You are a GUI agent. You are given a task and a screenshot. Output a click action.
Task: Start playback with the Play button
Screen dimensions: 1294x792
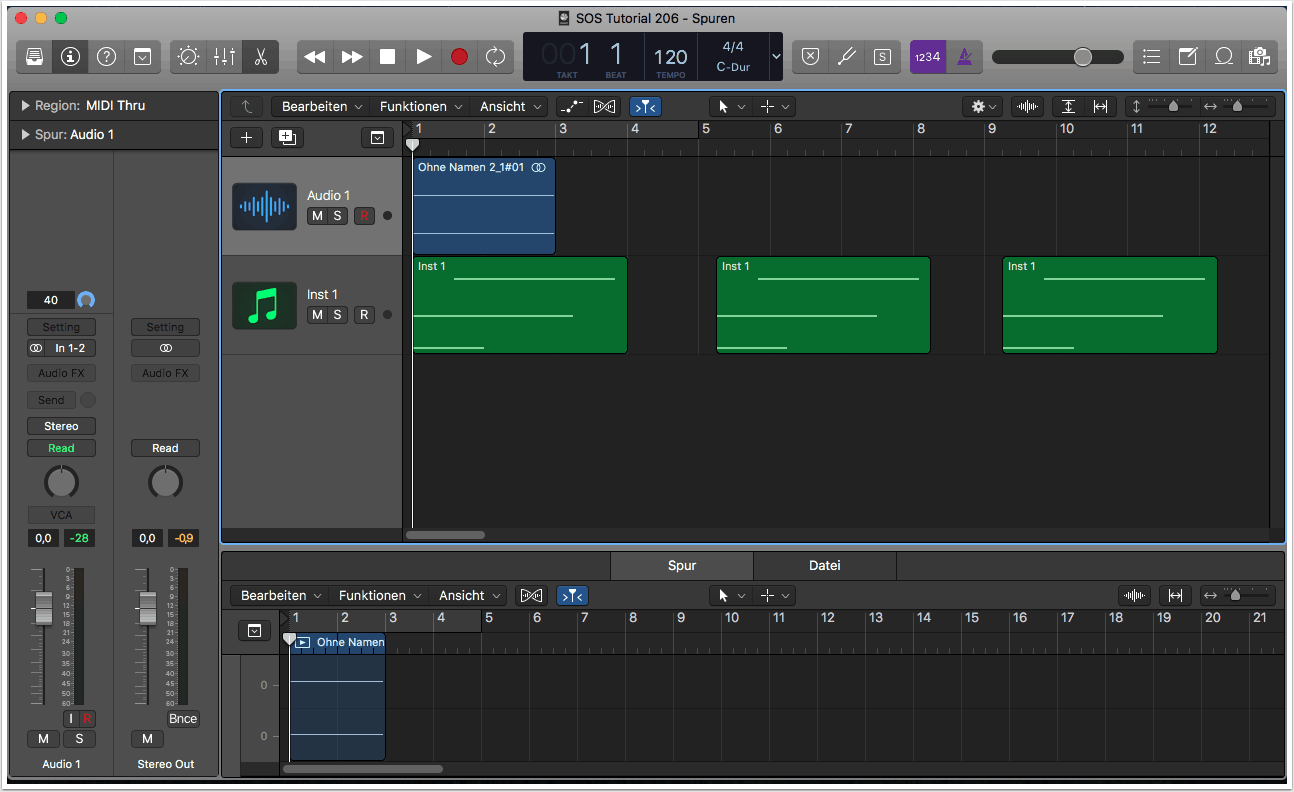pyautogui.click(x=424, y=57)
